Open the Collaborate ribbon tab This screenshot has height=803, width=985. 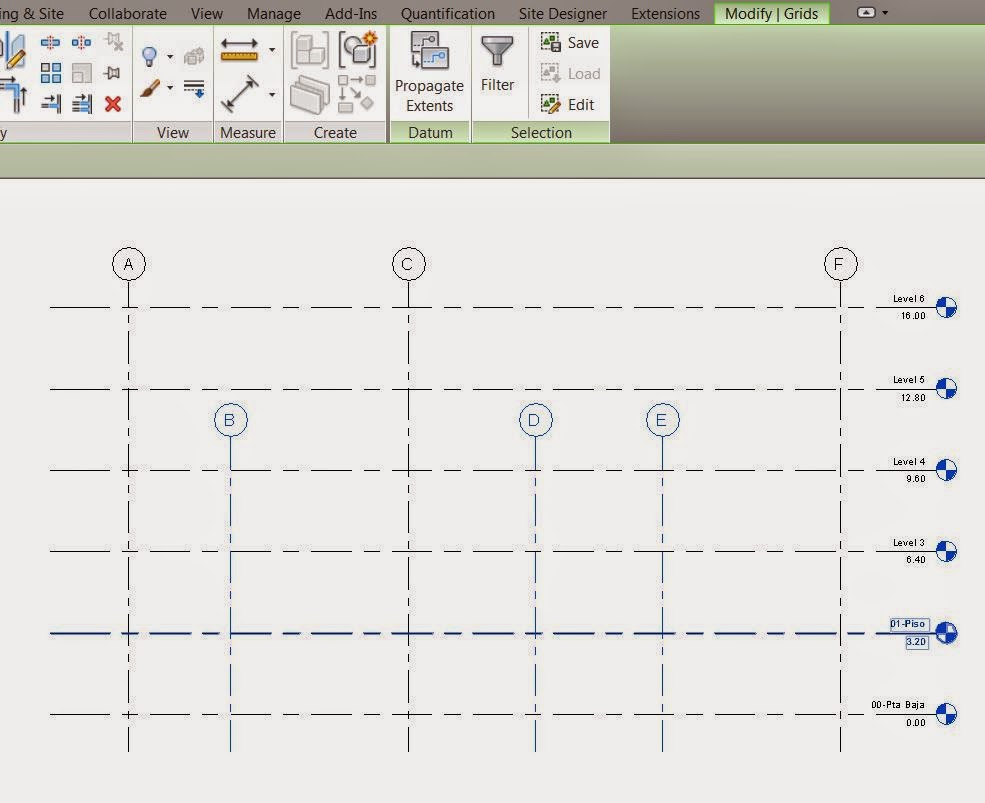pos(128,13)
